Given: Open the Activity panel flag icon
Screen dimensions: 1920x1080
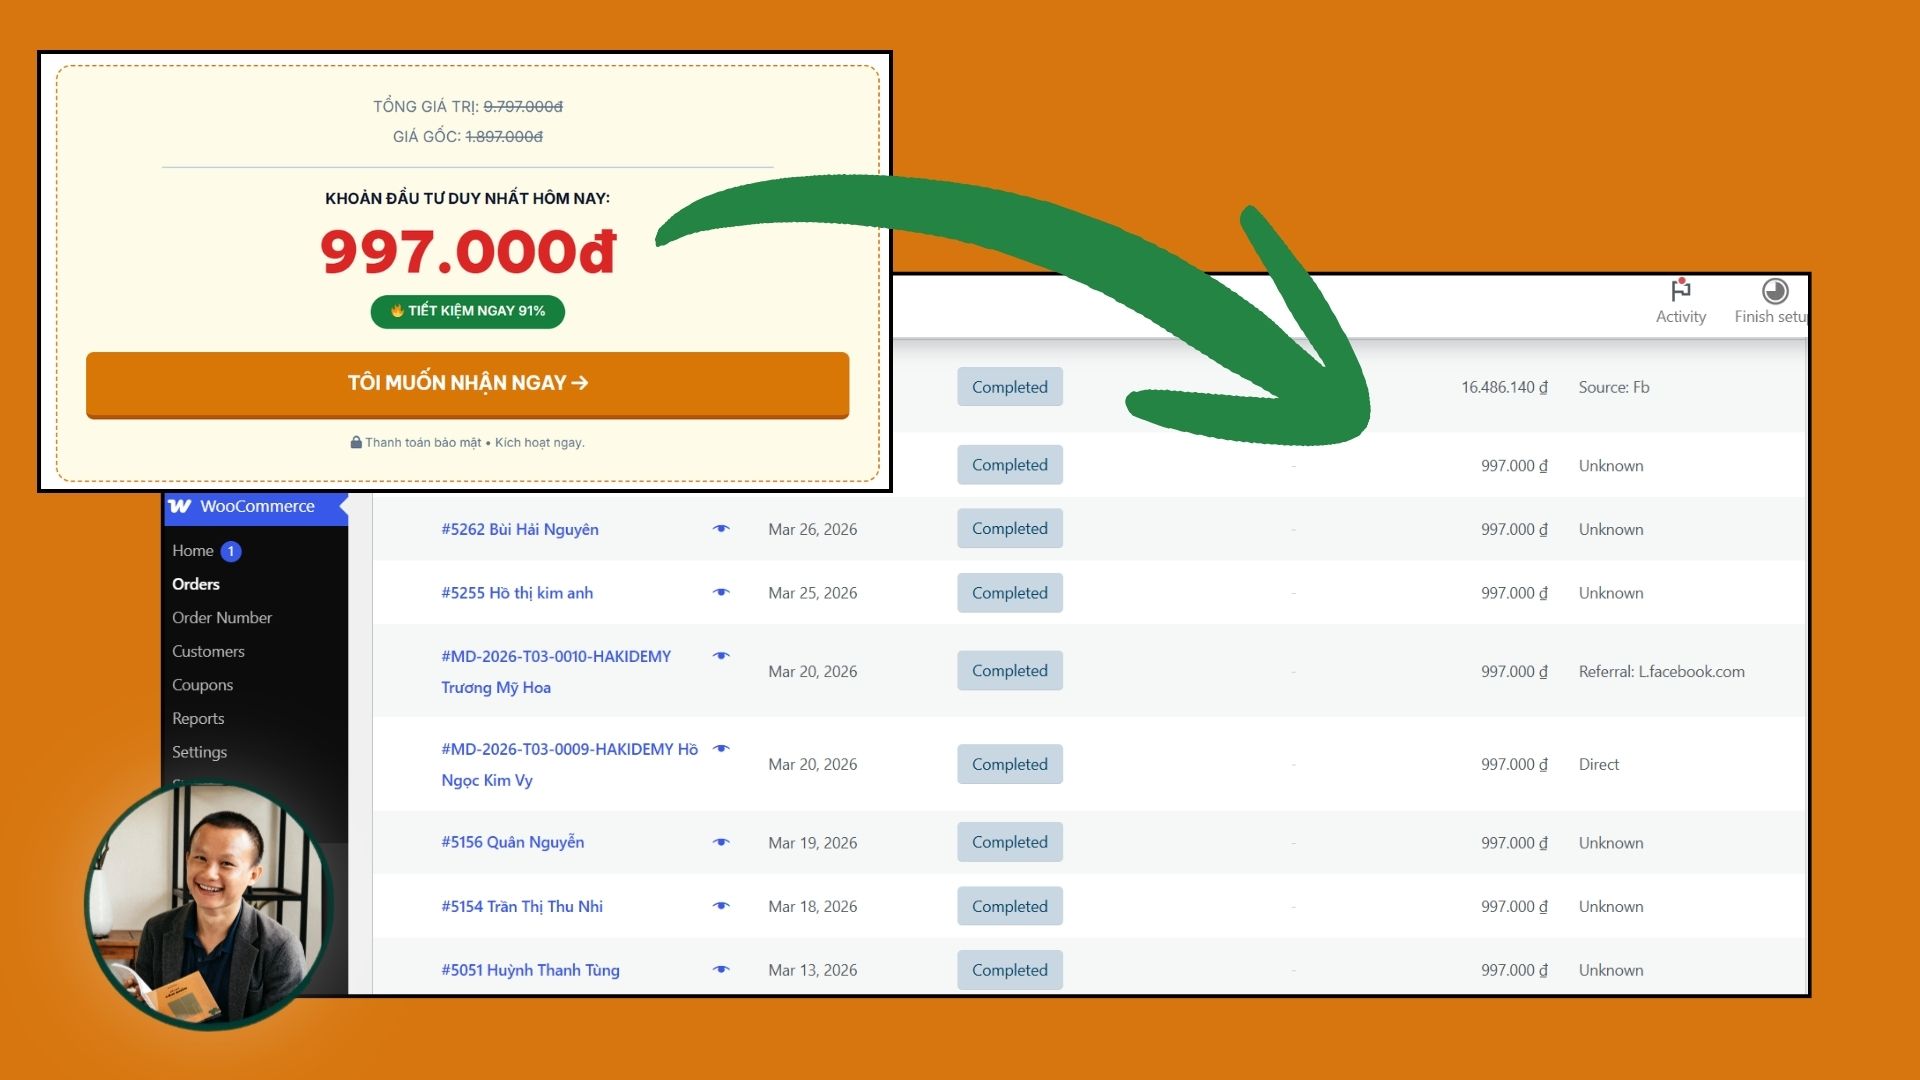Looking at the screenshot, I should pos(1681,290).
